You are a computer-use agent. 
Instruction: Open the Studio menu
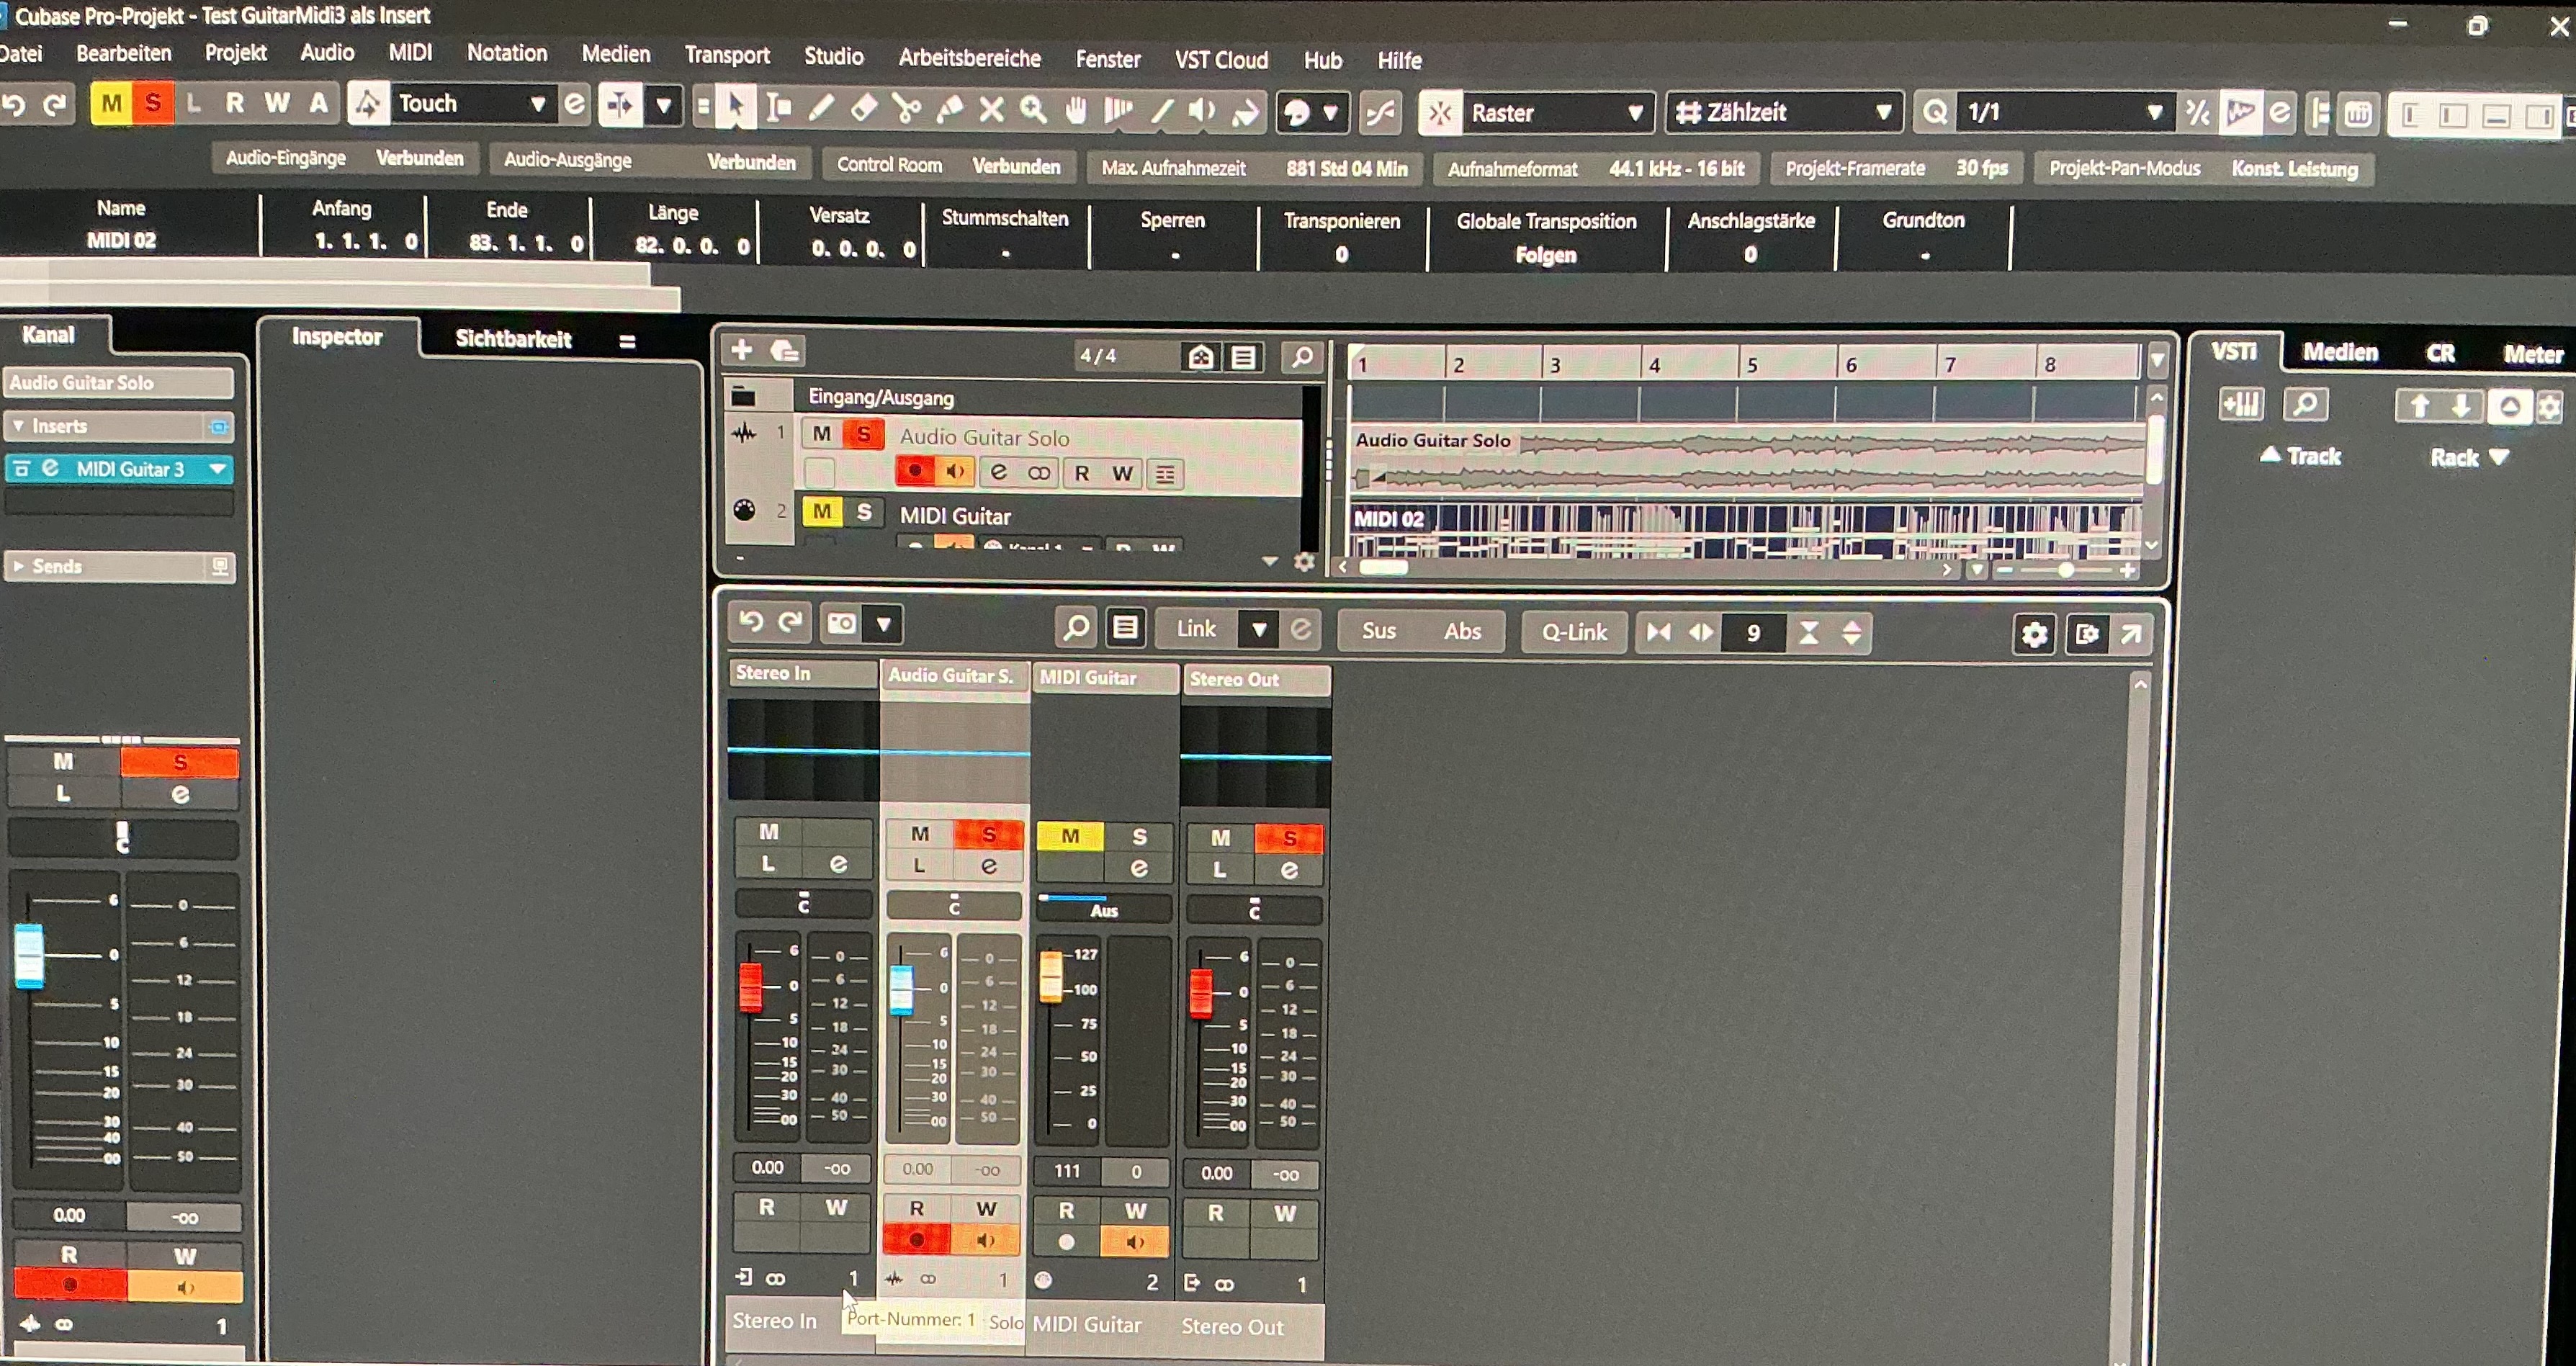[x=834, y=56]
